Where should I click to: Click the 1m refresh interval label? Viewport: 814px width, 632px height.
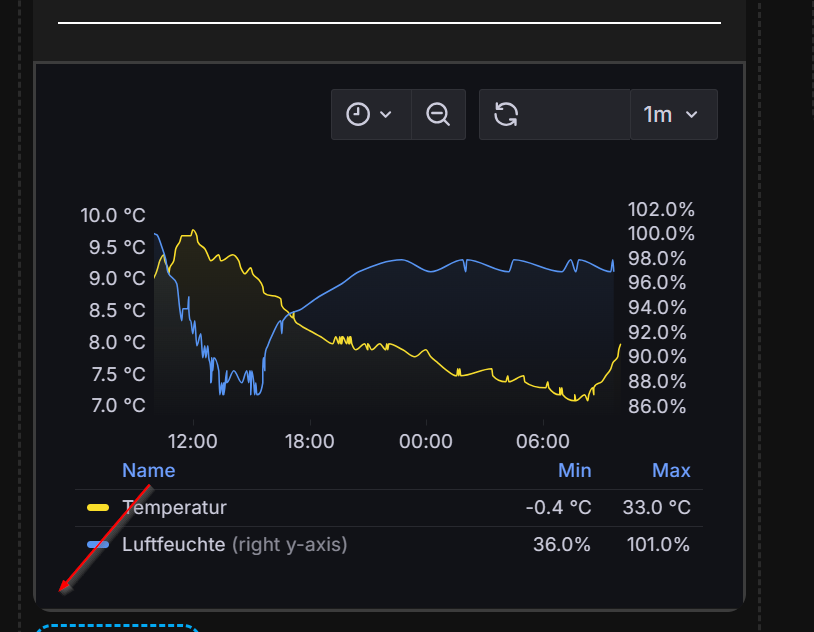point(657,115)
